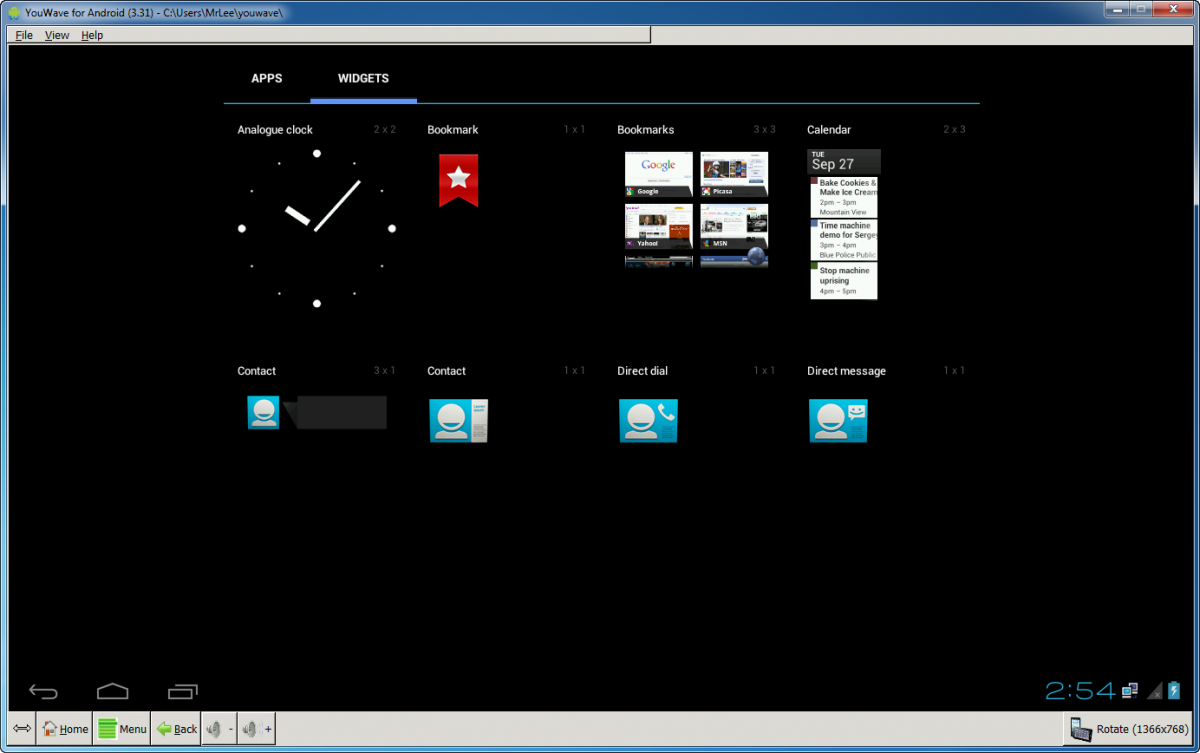This screenshot has height=753, width=1200.
Task: Pick the Calendar widget preview
Action: click(x=843, y=224)
